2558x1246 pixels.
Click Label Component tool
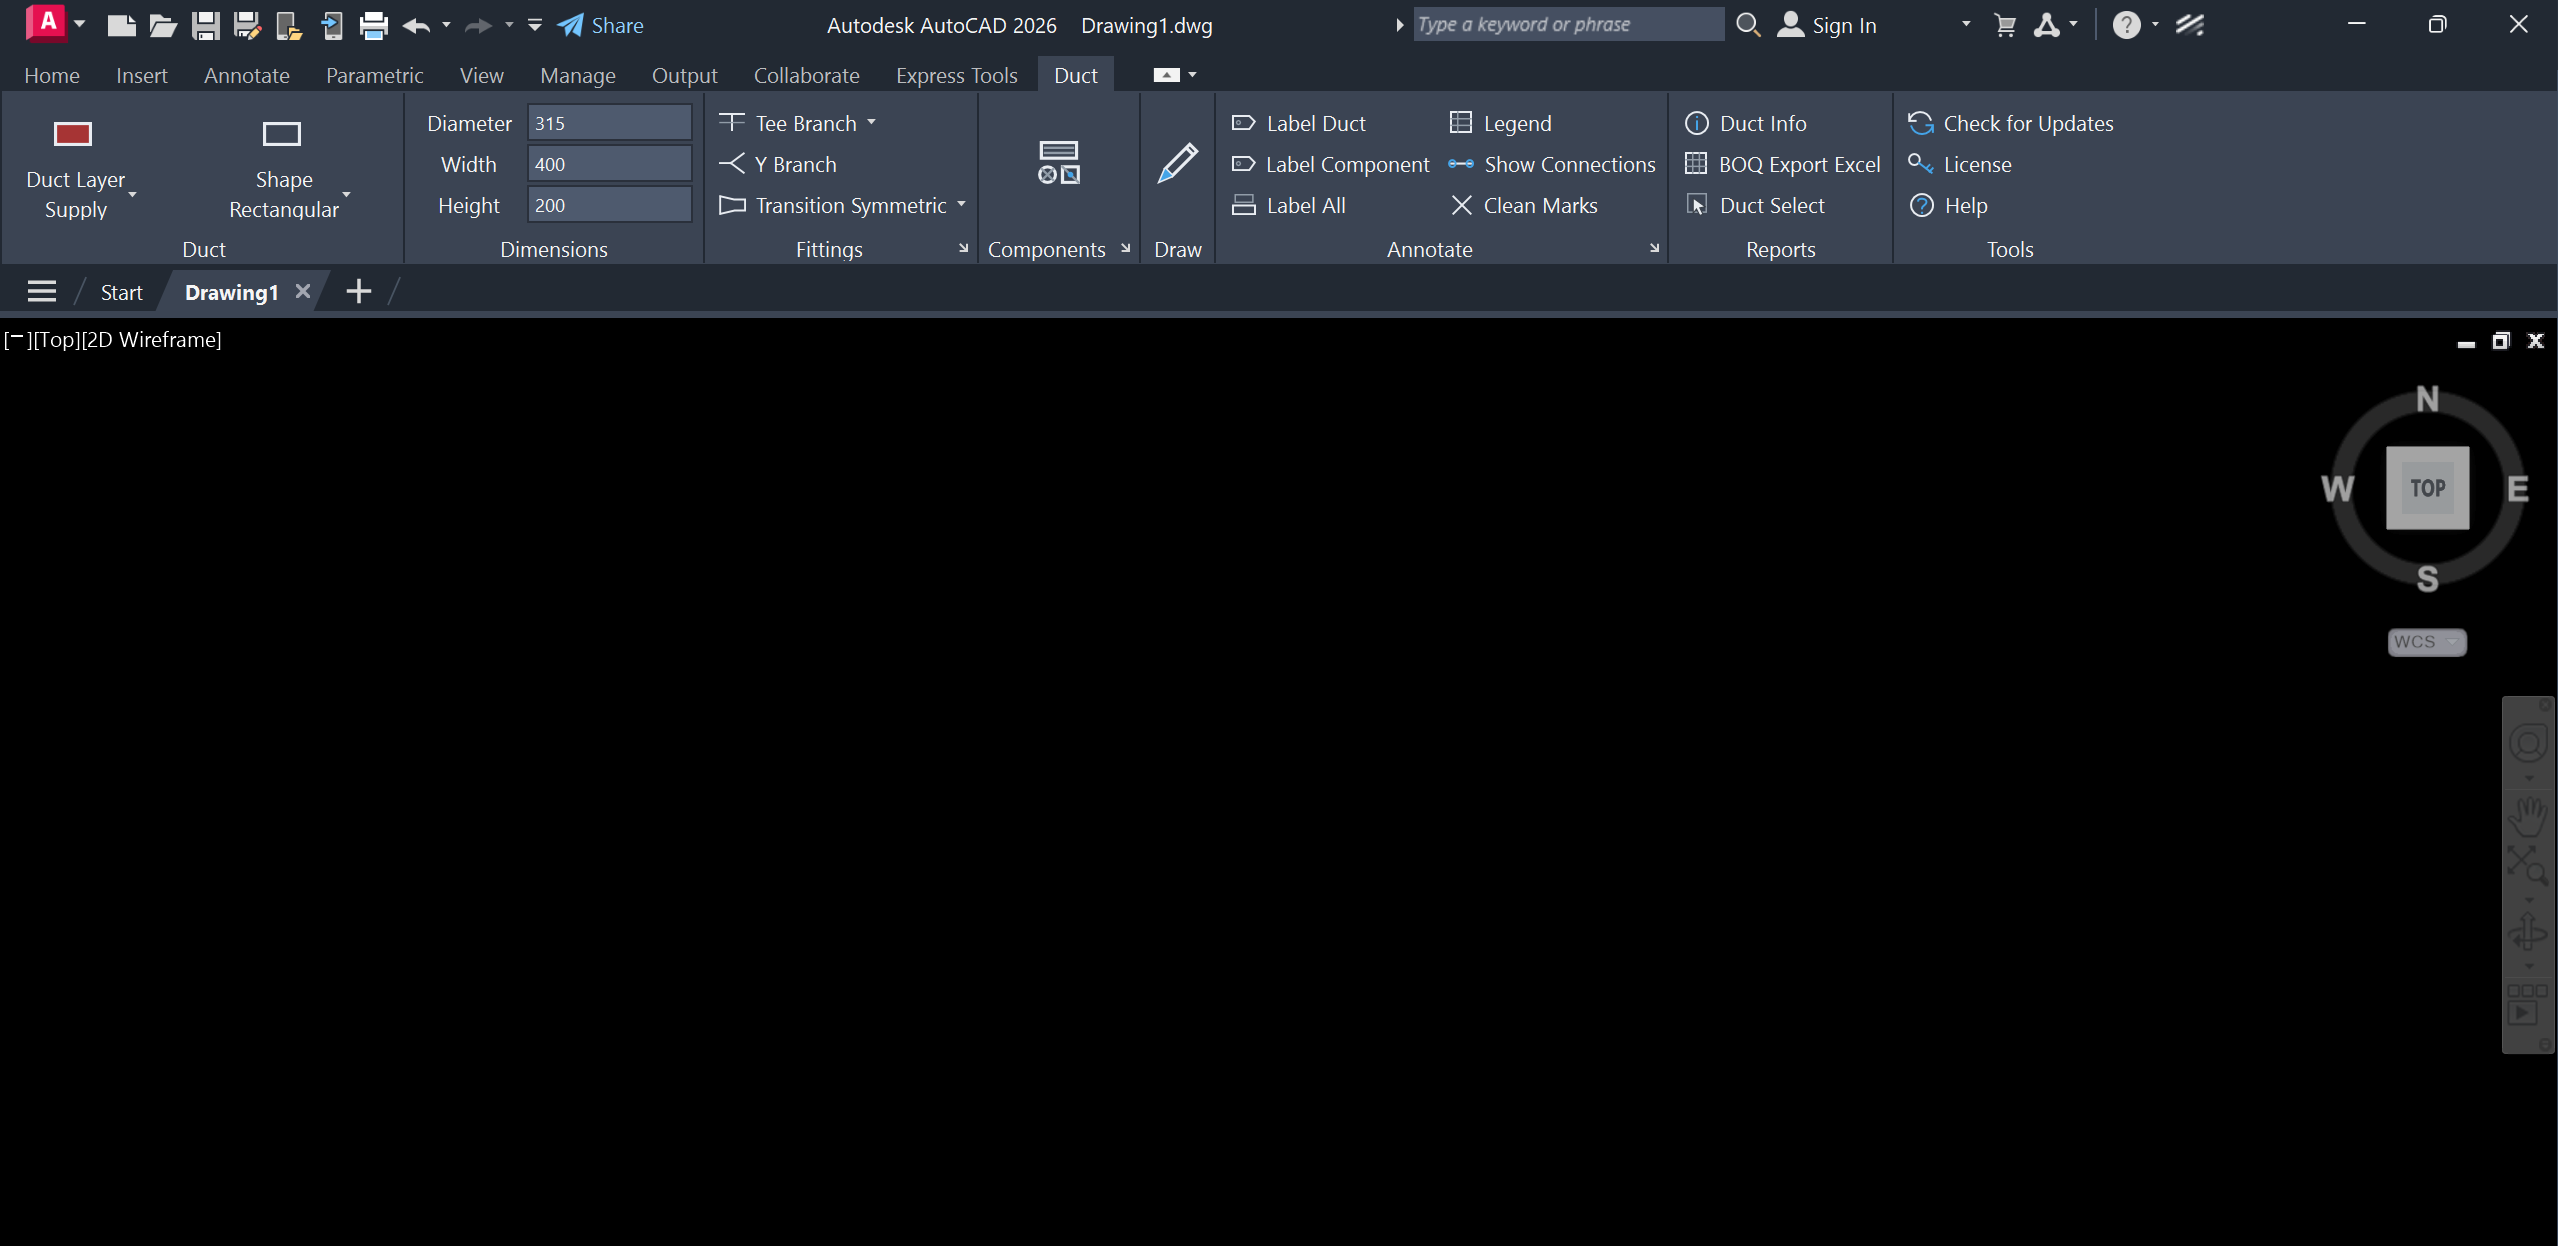(x=1330, y=164)
